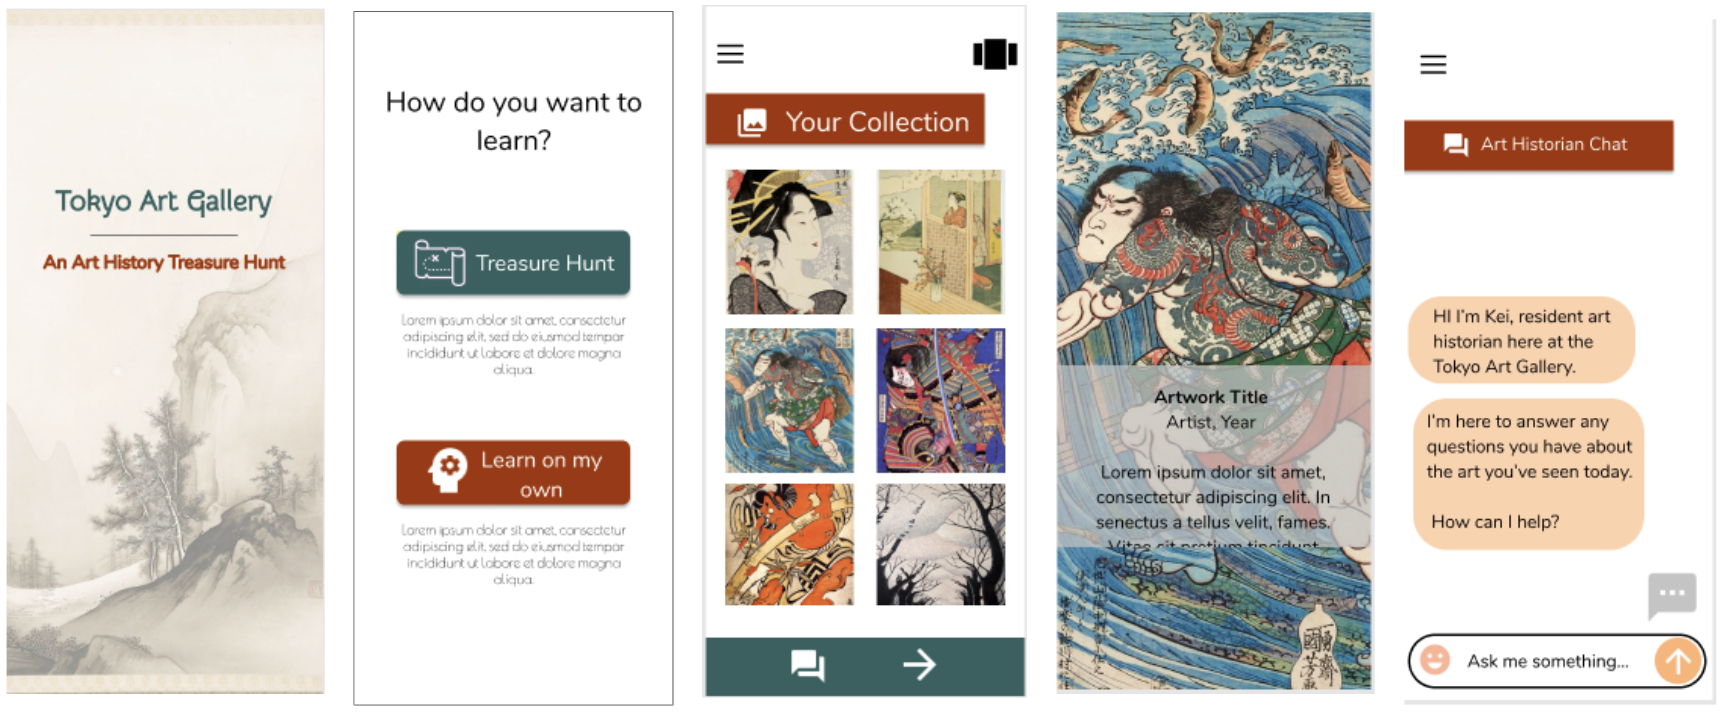The width and height of the screenshot is (1726, 720).
Task: Open the woman at window artwork thumbnail
Action: point(941,242)
